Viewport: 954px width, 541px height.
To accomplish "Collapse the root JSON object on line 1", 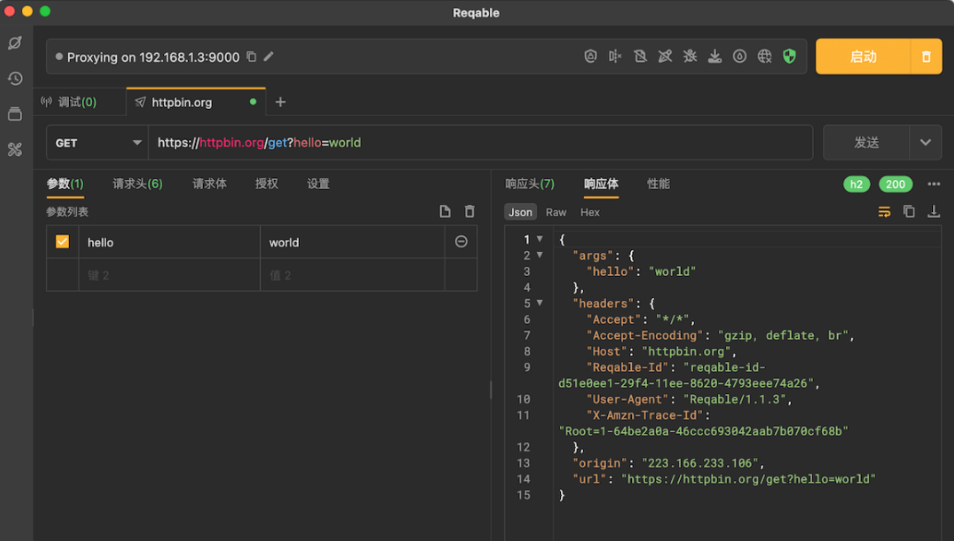I will 540,239.
